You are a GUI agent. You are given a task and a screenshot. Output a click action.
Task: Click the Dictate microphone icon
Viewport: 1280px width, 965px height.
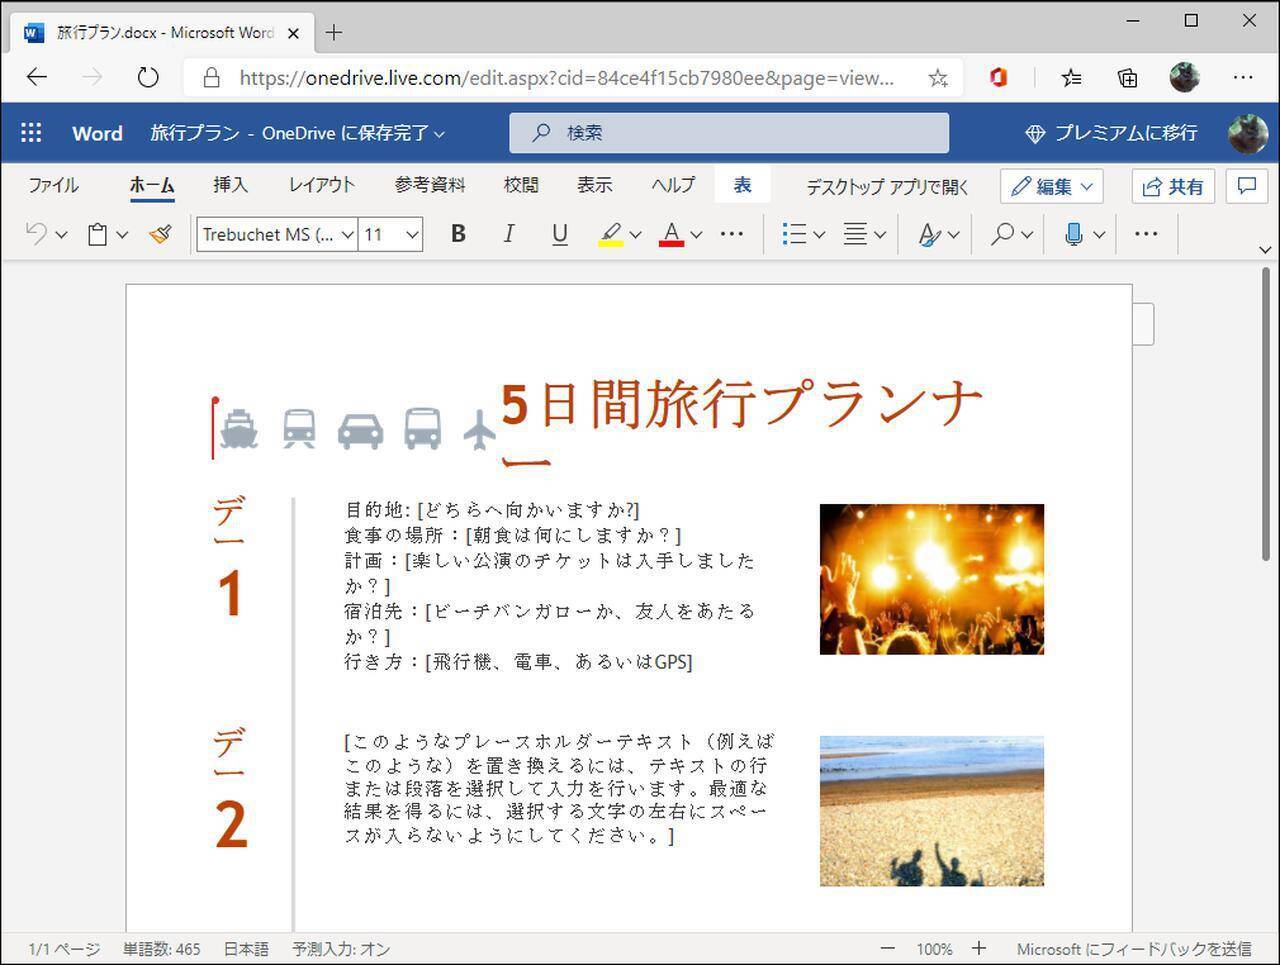tap(1073, 234)
